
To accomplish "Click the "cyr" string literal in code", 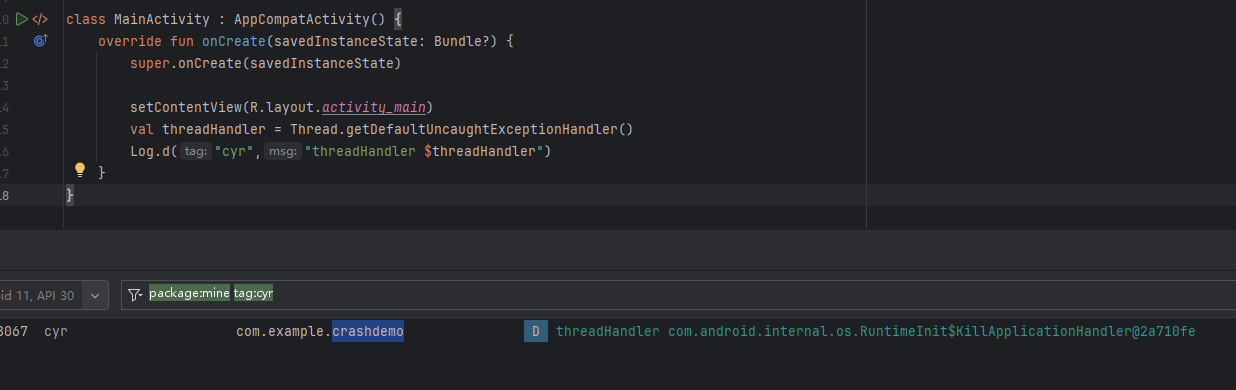I will [235, 151].
